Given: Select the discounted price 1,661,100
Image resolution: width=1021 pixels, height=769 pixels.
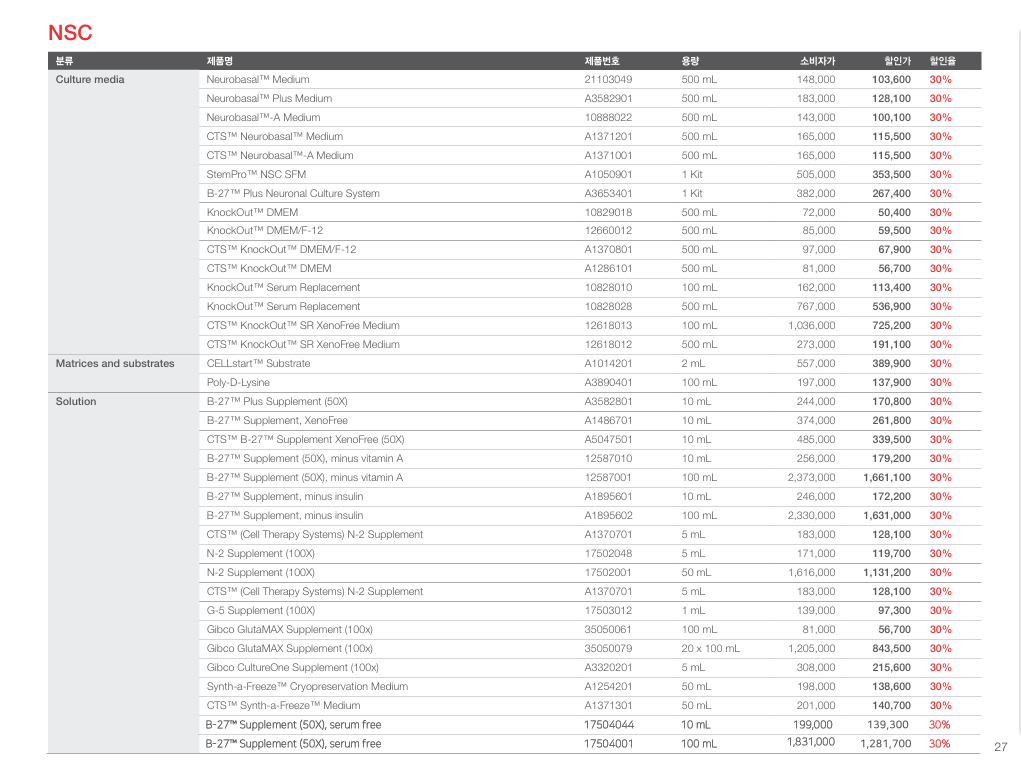Looking at the screenshot, I should (x=886, y=478).
